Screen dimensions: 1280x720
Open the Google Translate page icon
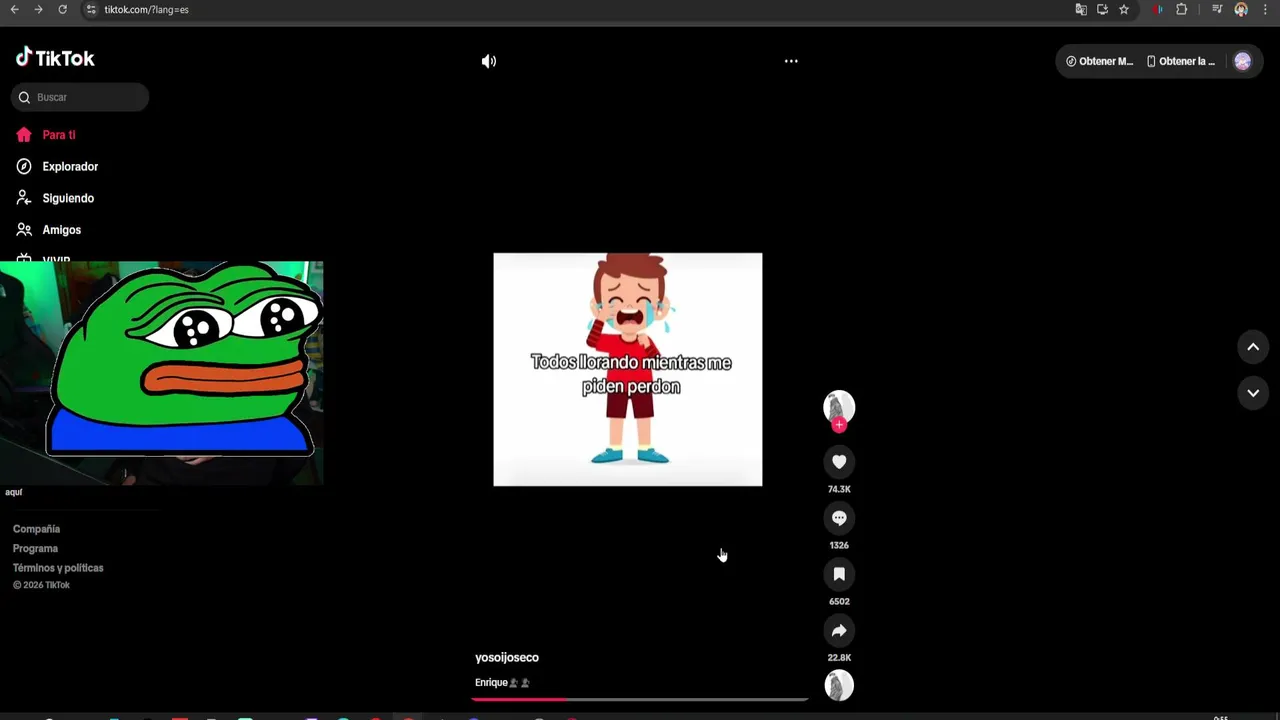click(1081, 9)
